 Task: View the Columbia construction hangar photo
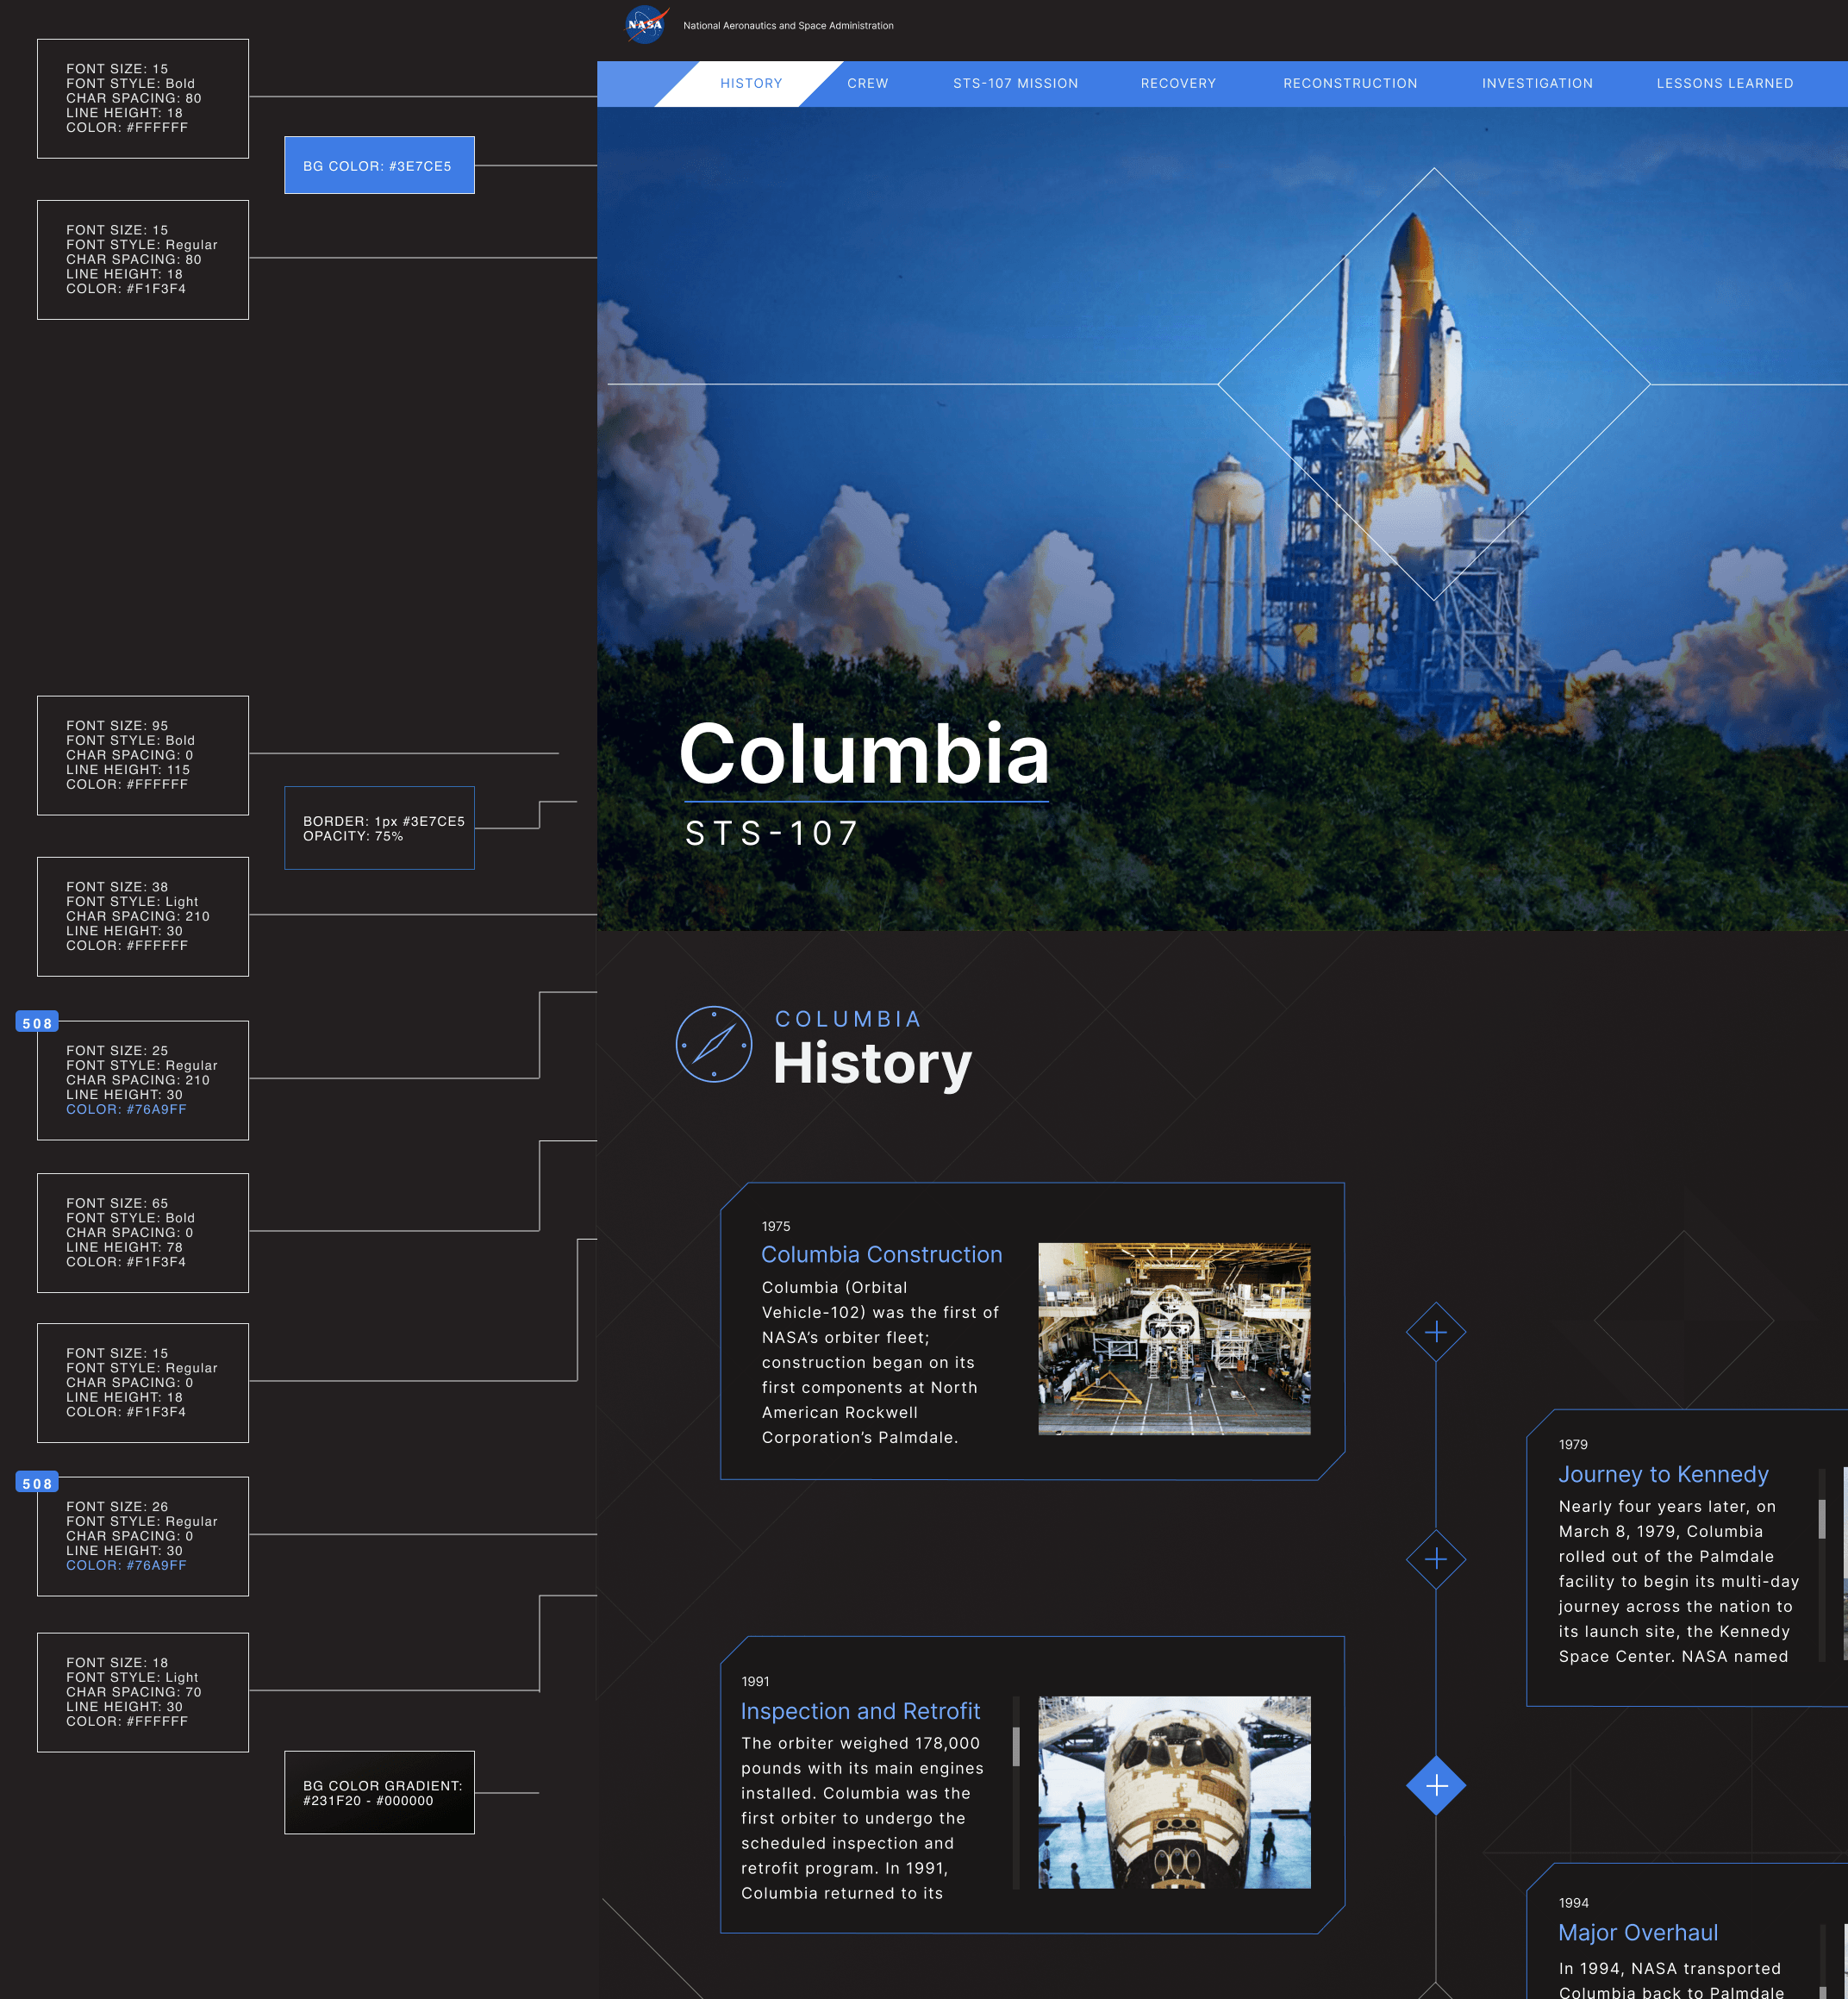[1174, 1339]
